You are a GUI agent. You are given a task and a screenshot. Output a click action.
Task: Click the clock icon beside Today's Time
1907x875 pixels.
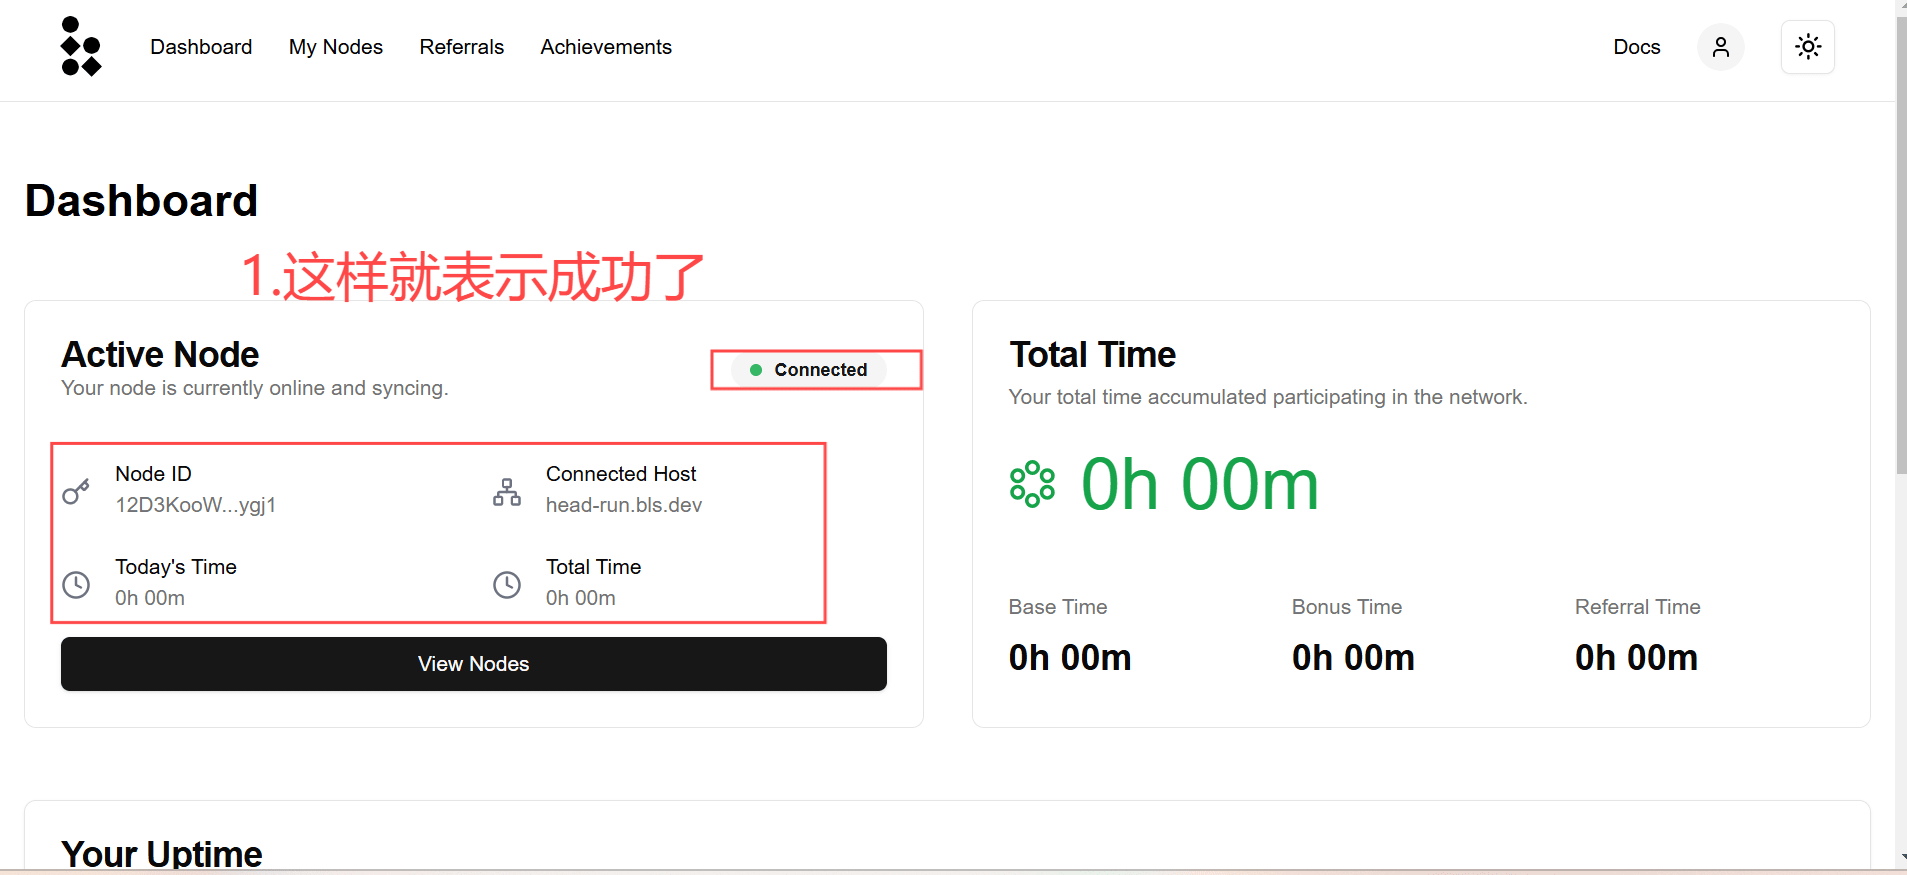pyautogui.click(x=76, y=584)
